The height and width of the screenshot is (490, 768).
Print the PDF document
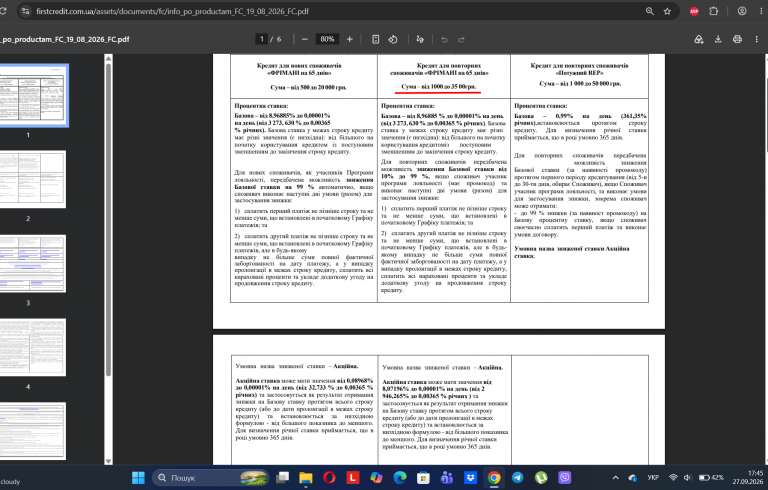pos(737,39)
